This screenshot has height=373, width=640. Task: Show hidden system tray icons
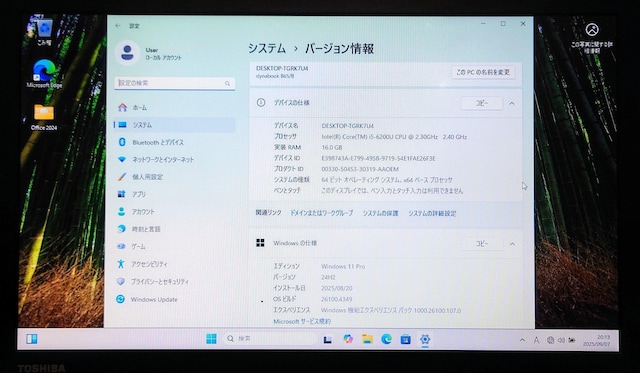(x=522, y=340)
